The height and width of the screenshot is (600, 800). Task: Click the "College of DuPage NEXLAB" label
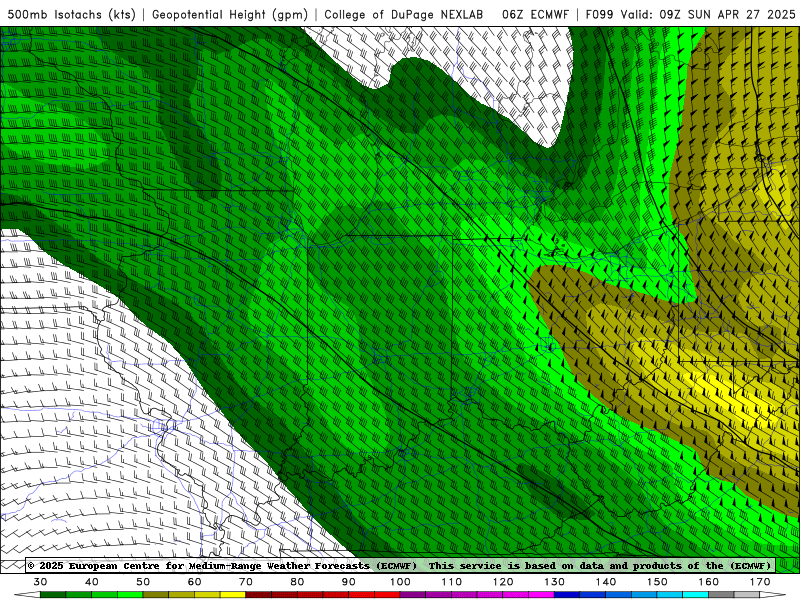coord(404,14)
